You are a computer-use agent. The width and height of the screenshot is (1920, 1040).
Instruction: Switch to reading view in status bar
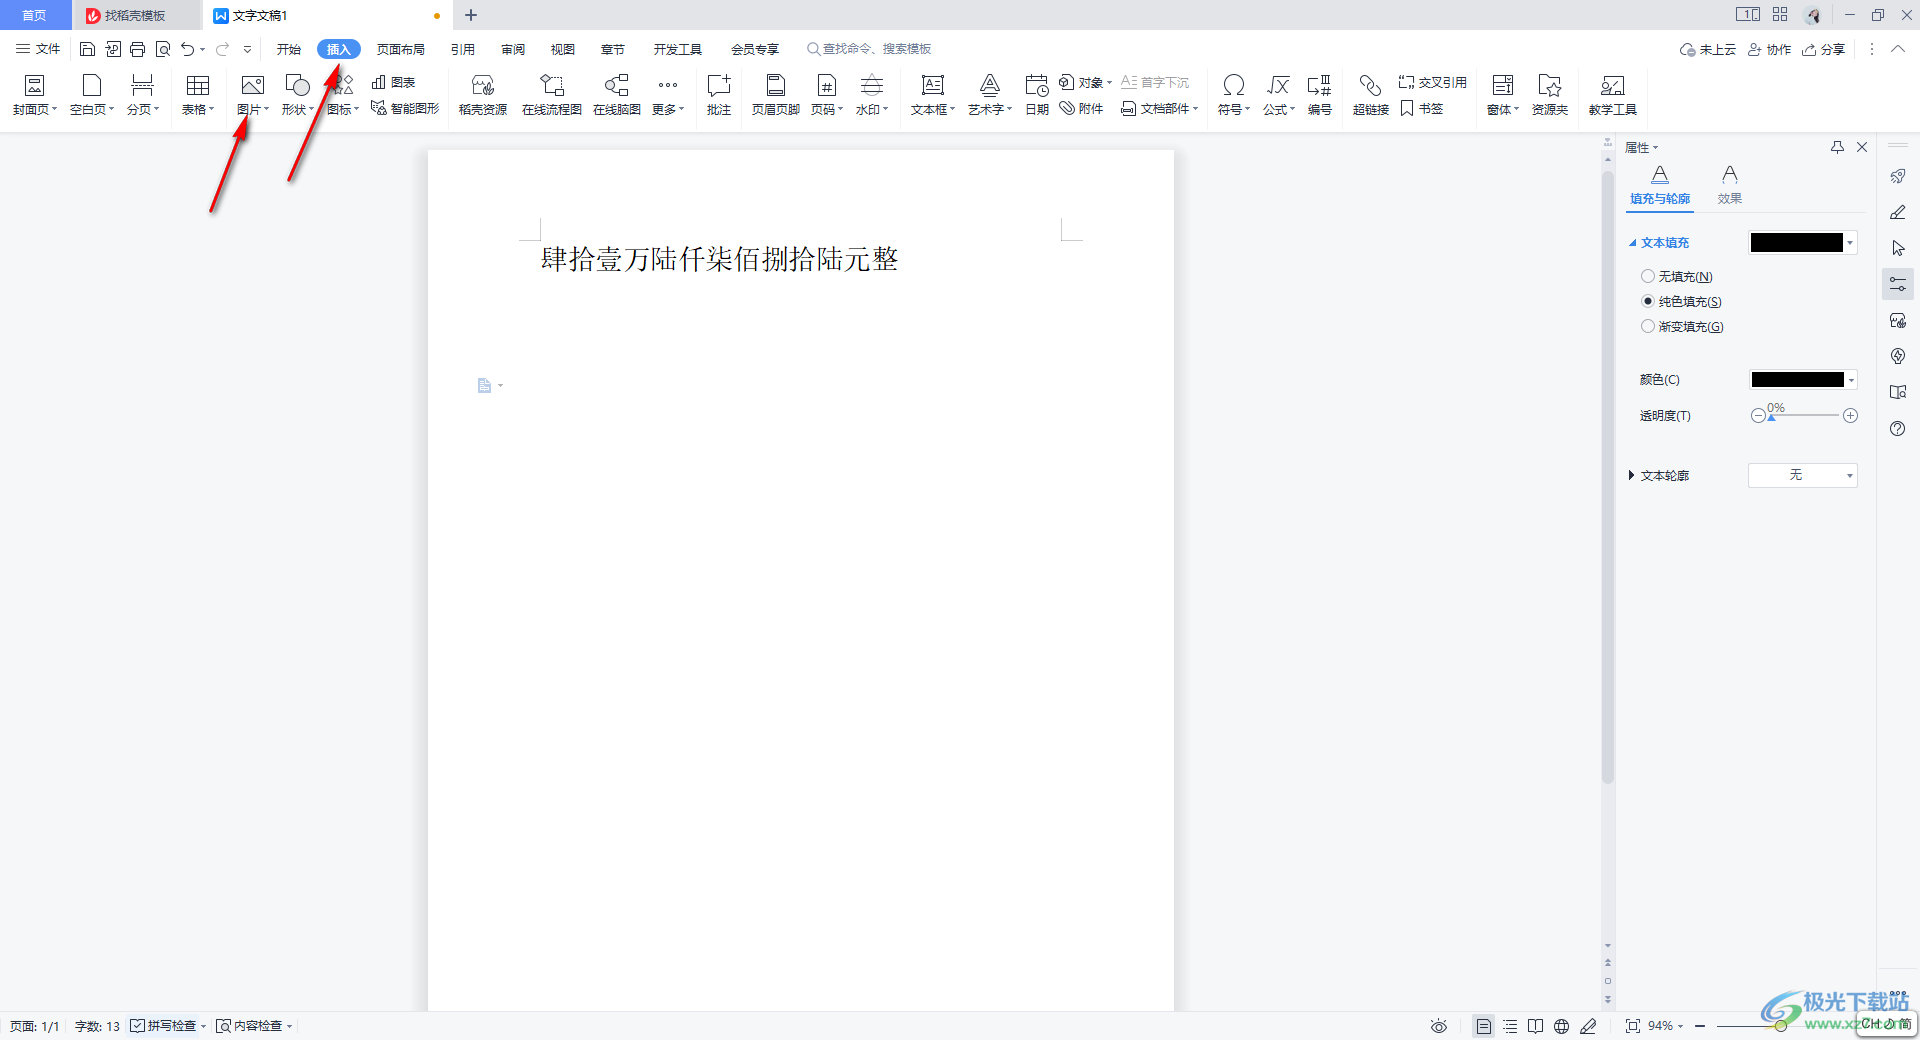[1536, 1026]
